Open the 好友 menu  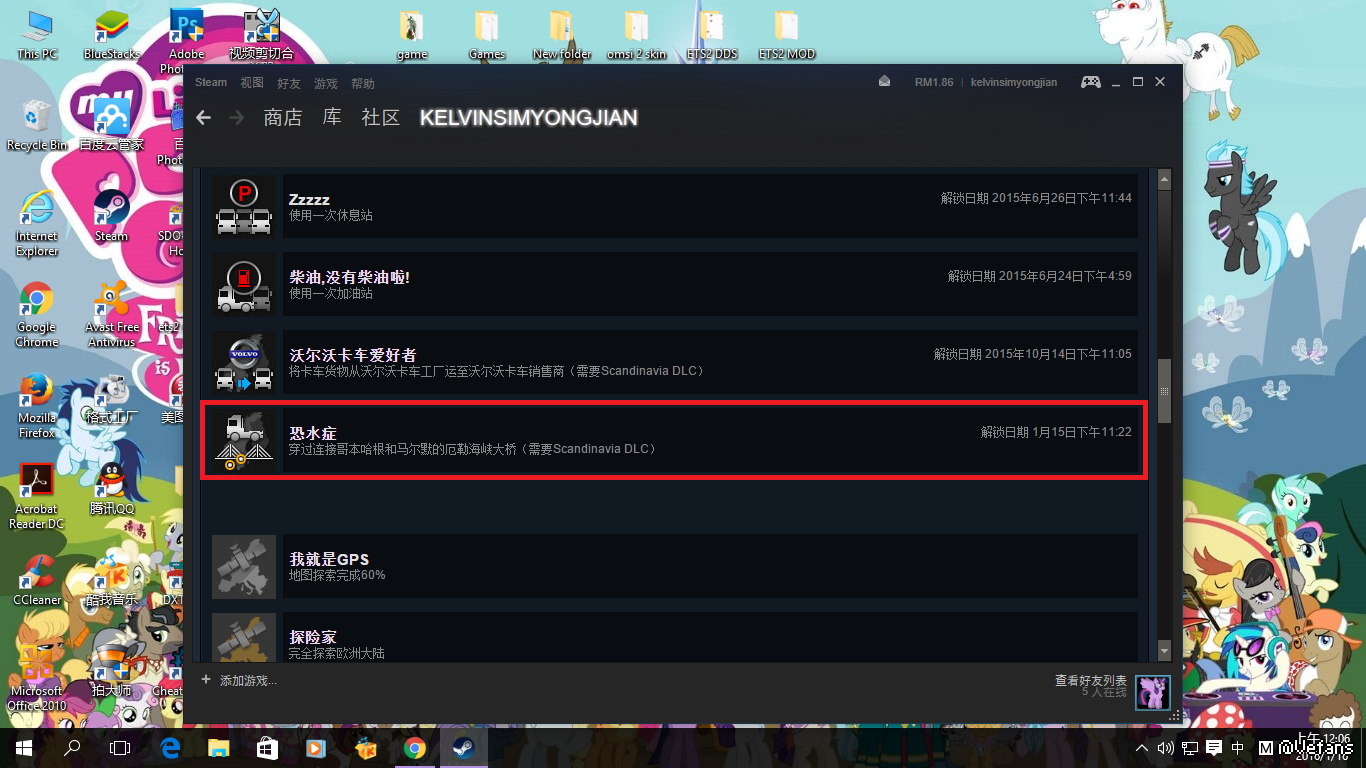pos(289,83)
